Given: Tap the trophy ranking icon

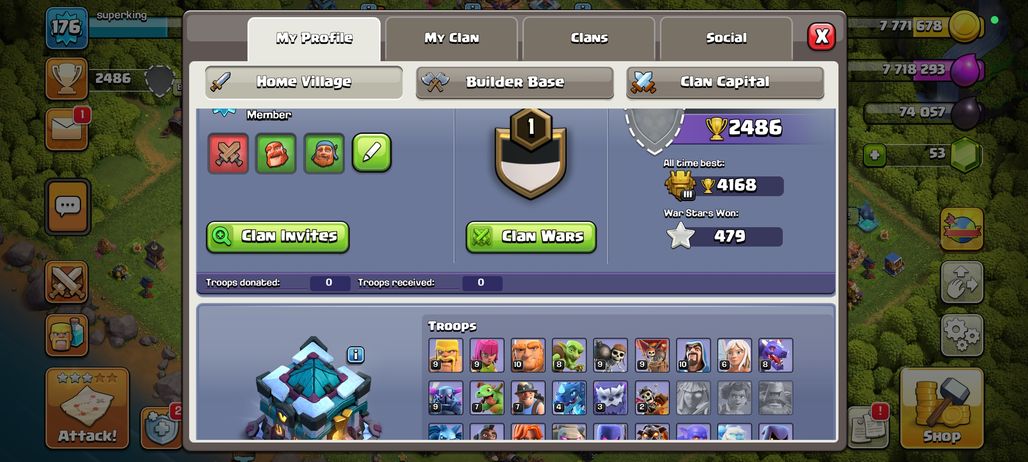Looking at the screenshot, I should click(x=67, y=79).
